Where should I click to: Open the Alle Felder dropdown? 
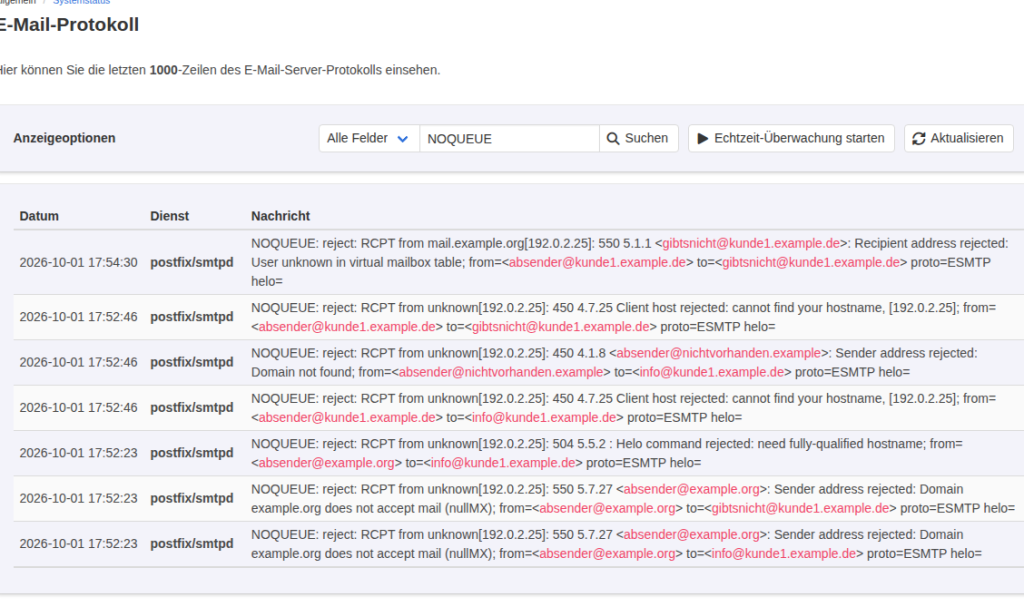point(368,139)
